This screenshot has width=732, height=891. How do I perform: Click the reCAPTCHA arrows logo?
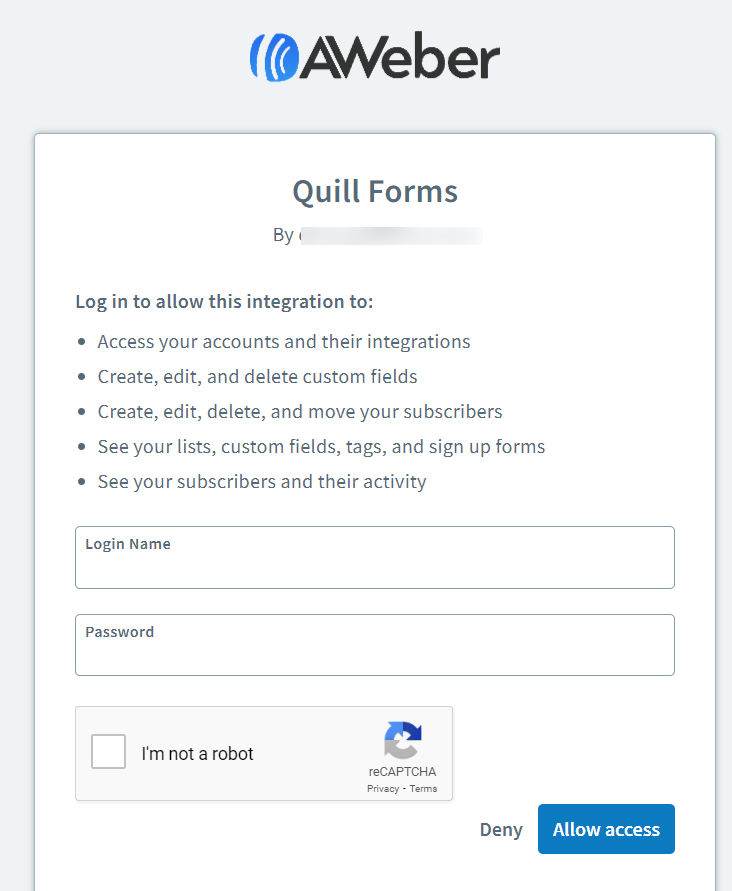tap(403, 740)
